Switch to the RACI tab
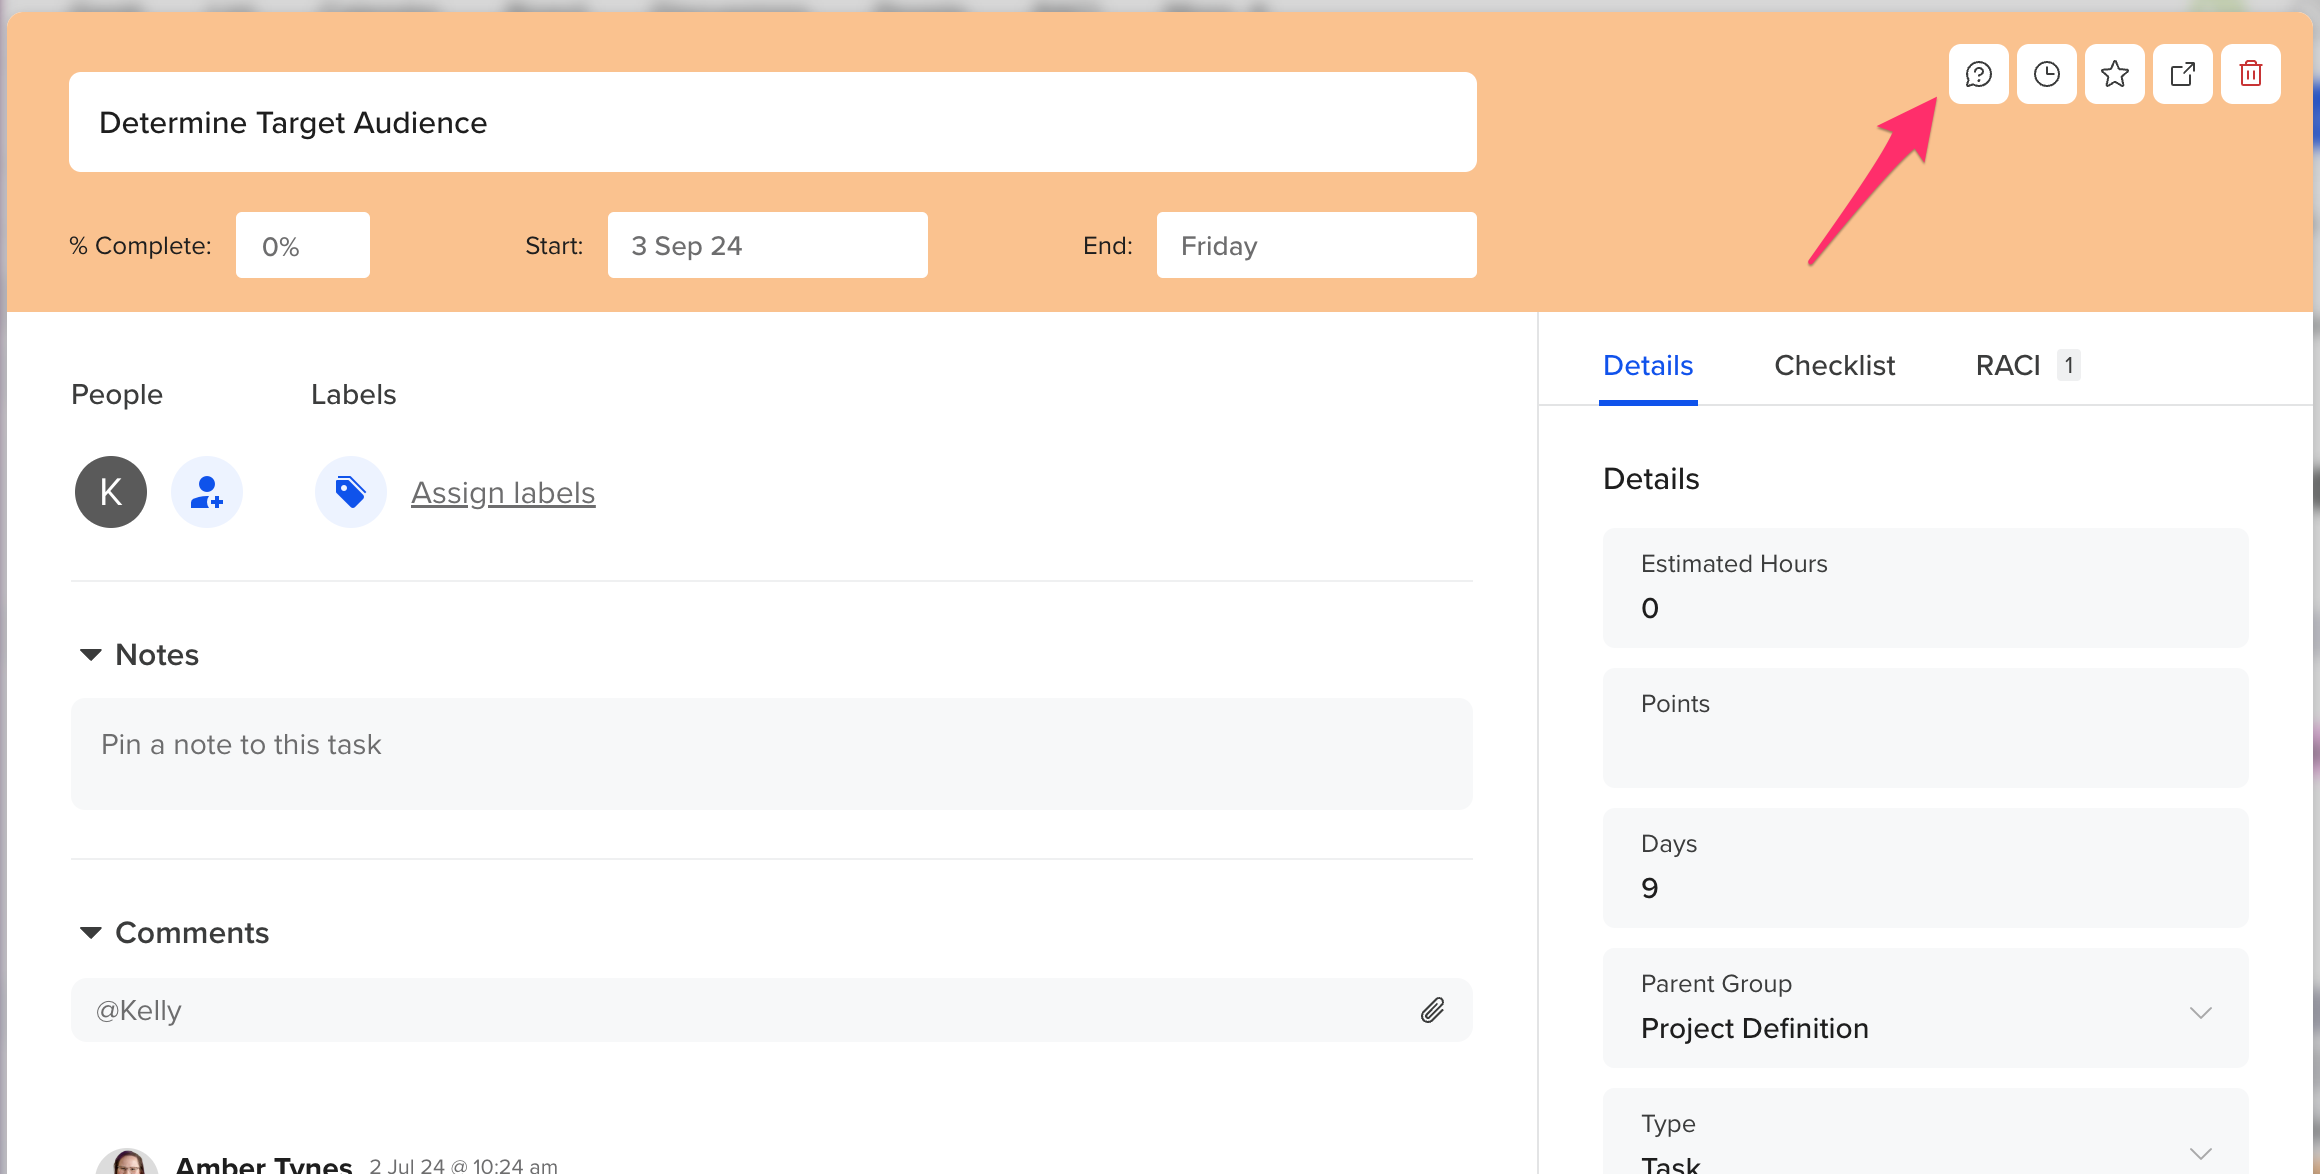The image size is (2320, 1174). click(2008, 366)
